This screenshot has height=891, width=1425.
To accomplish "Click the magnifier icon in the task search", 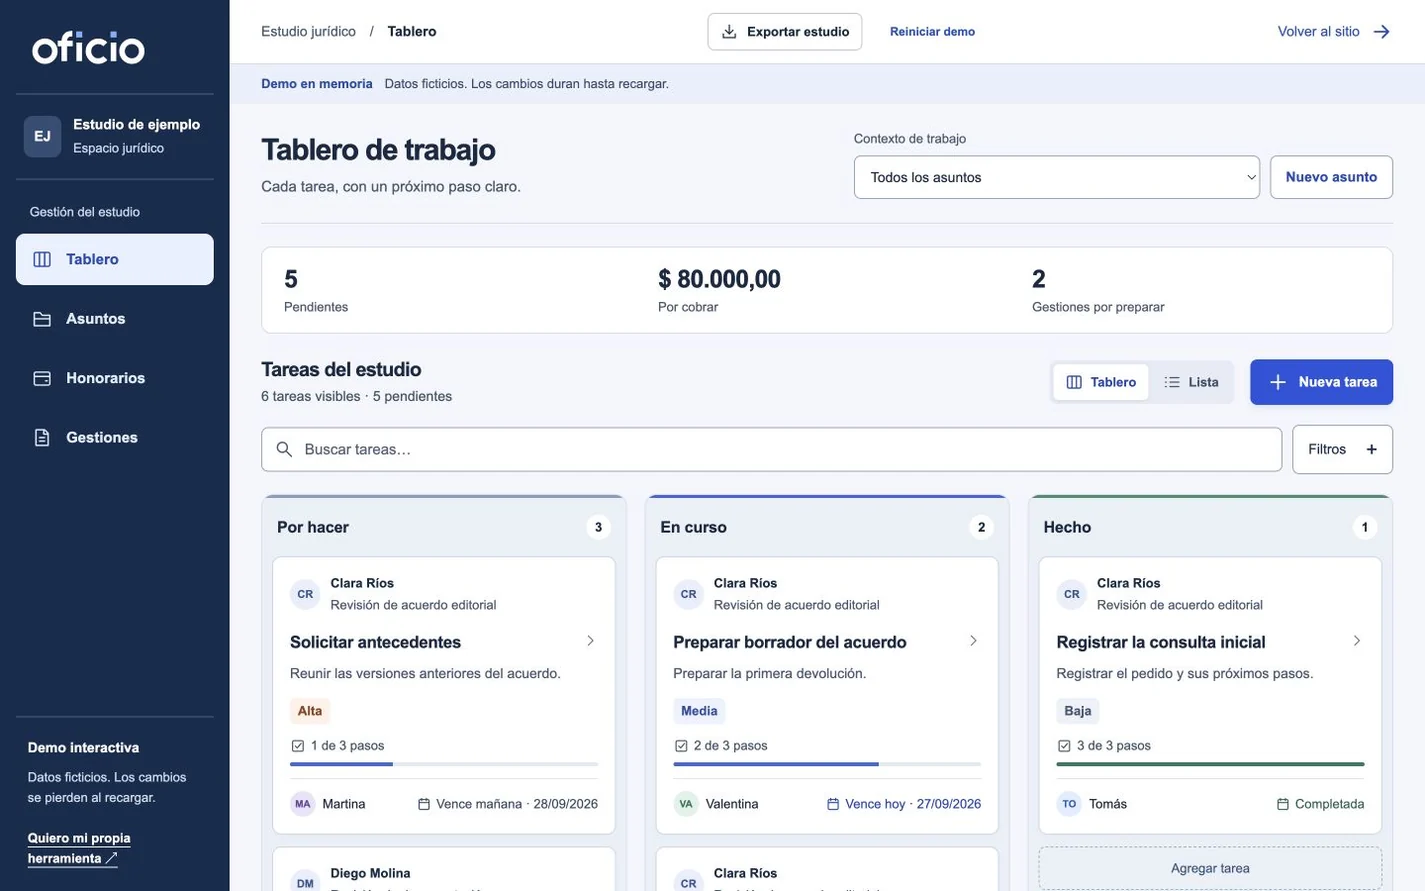I will [x=284, y=450].
